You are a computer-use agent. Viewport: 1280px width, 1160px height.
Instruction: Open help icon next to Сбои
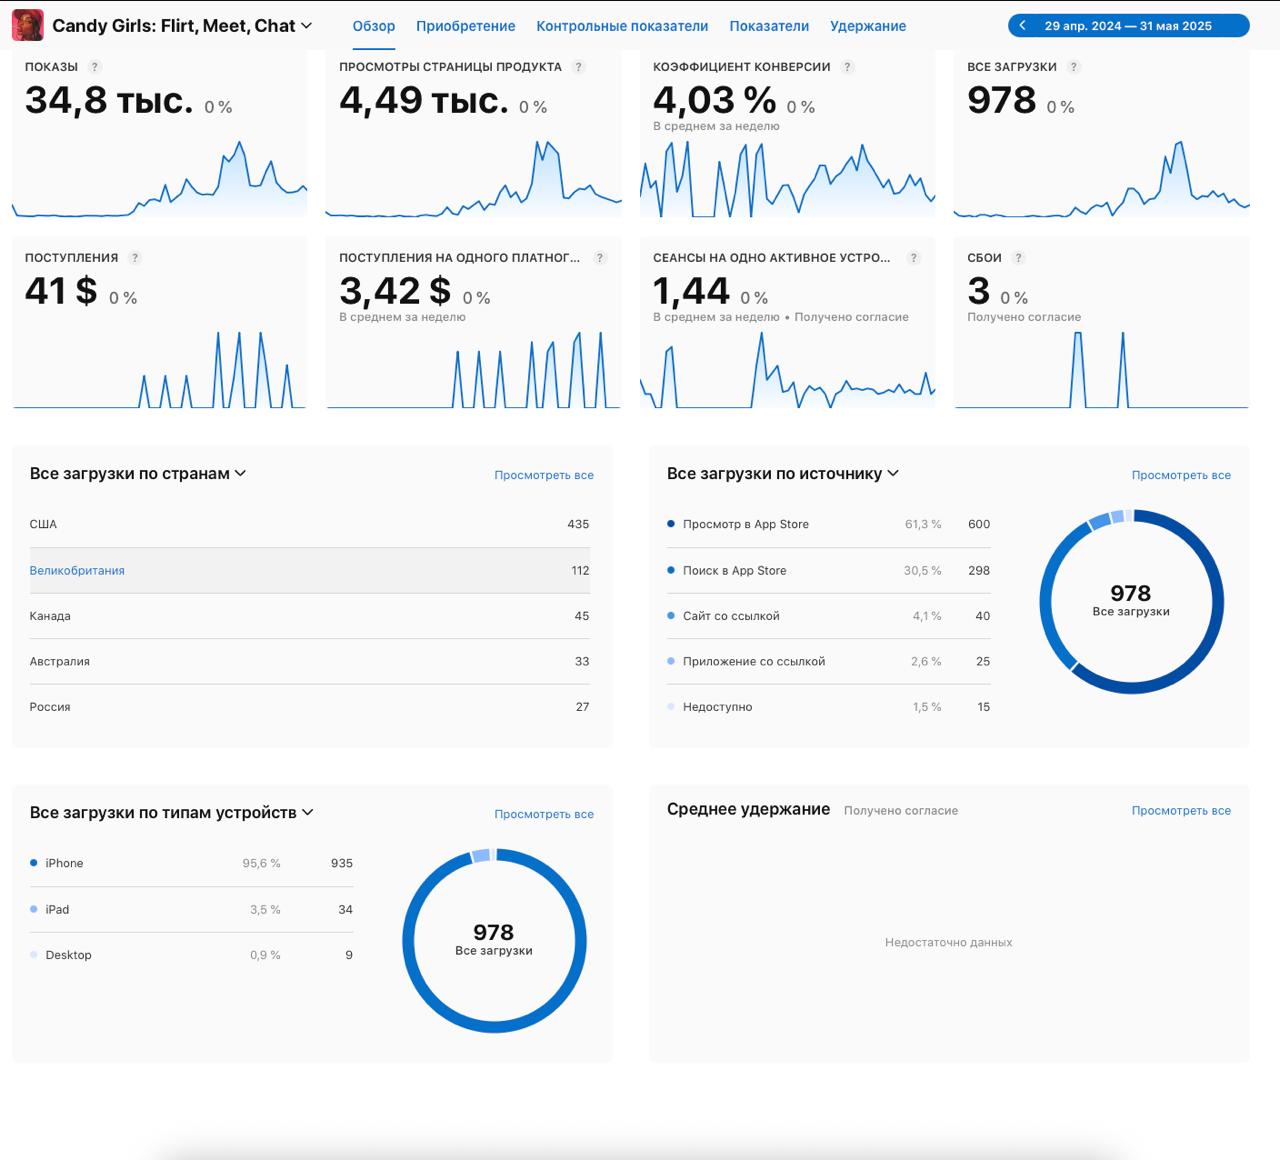[1018, 258]
